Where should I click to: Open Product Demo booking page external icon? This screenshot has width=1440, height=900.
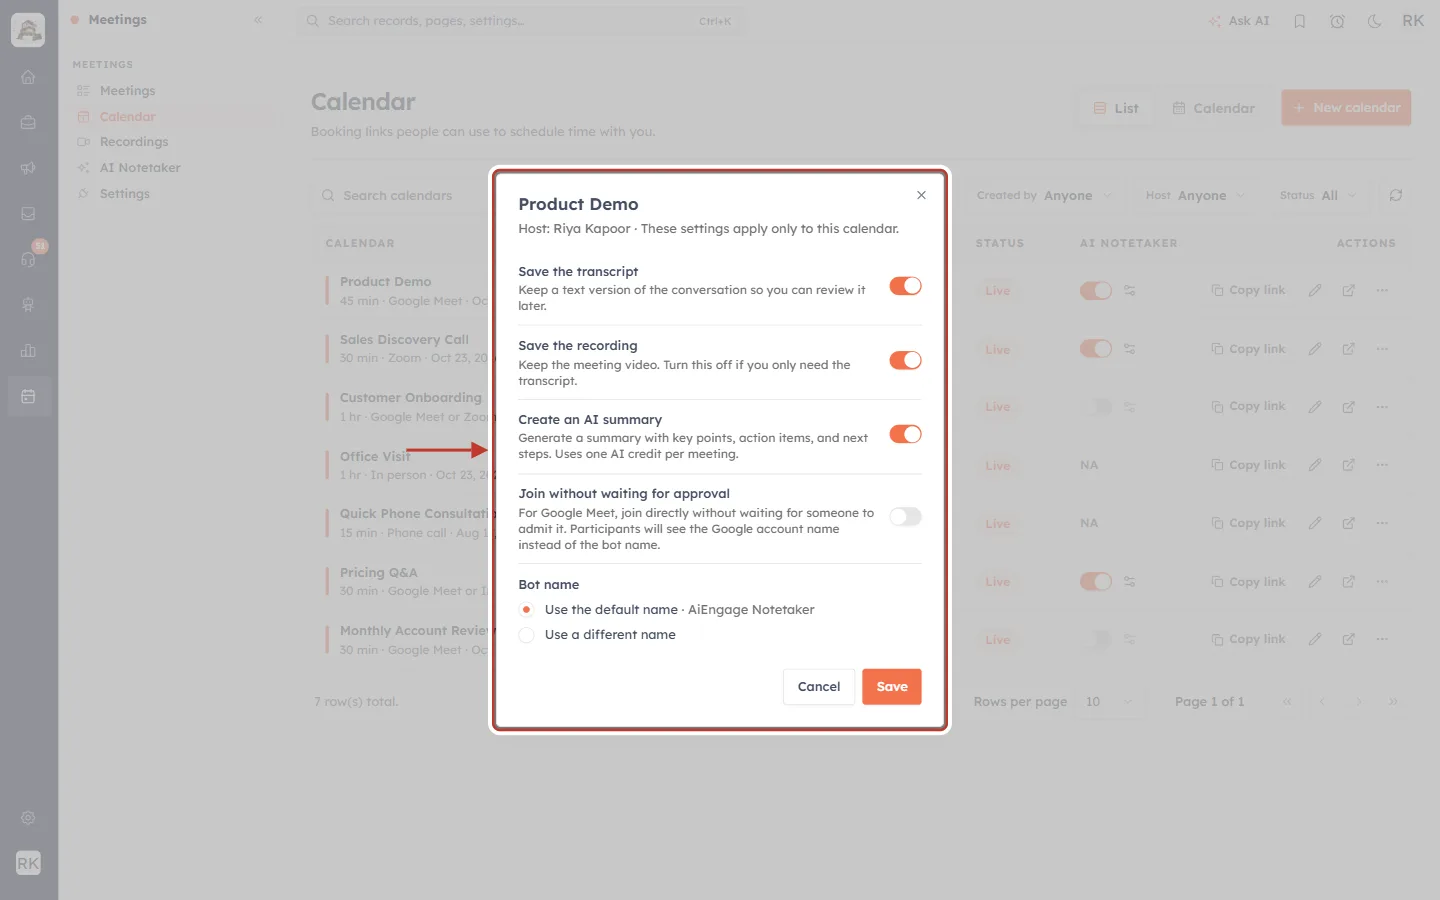[x=1349, y=291]
